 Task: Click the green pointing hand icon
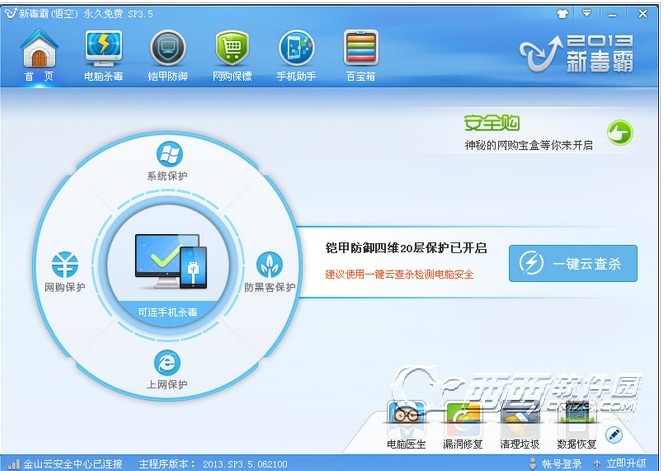(620, 133)
